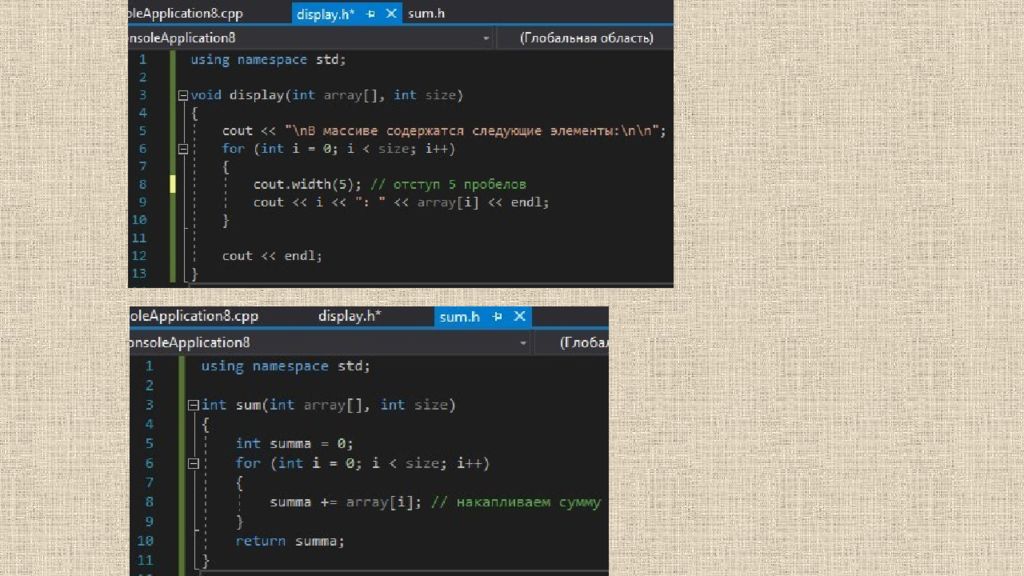
Task: Open the project dropdown arrow in lower editor
Action: click(x=522, y=343)
